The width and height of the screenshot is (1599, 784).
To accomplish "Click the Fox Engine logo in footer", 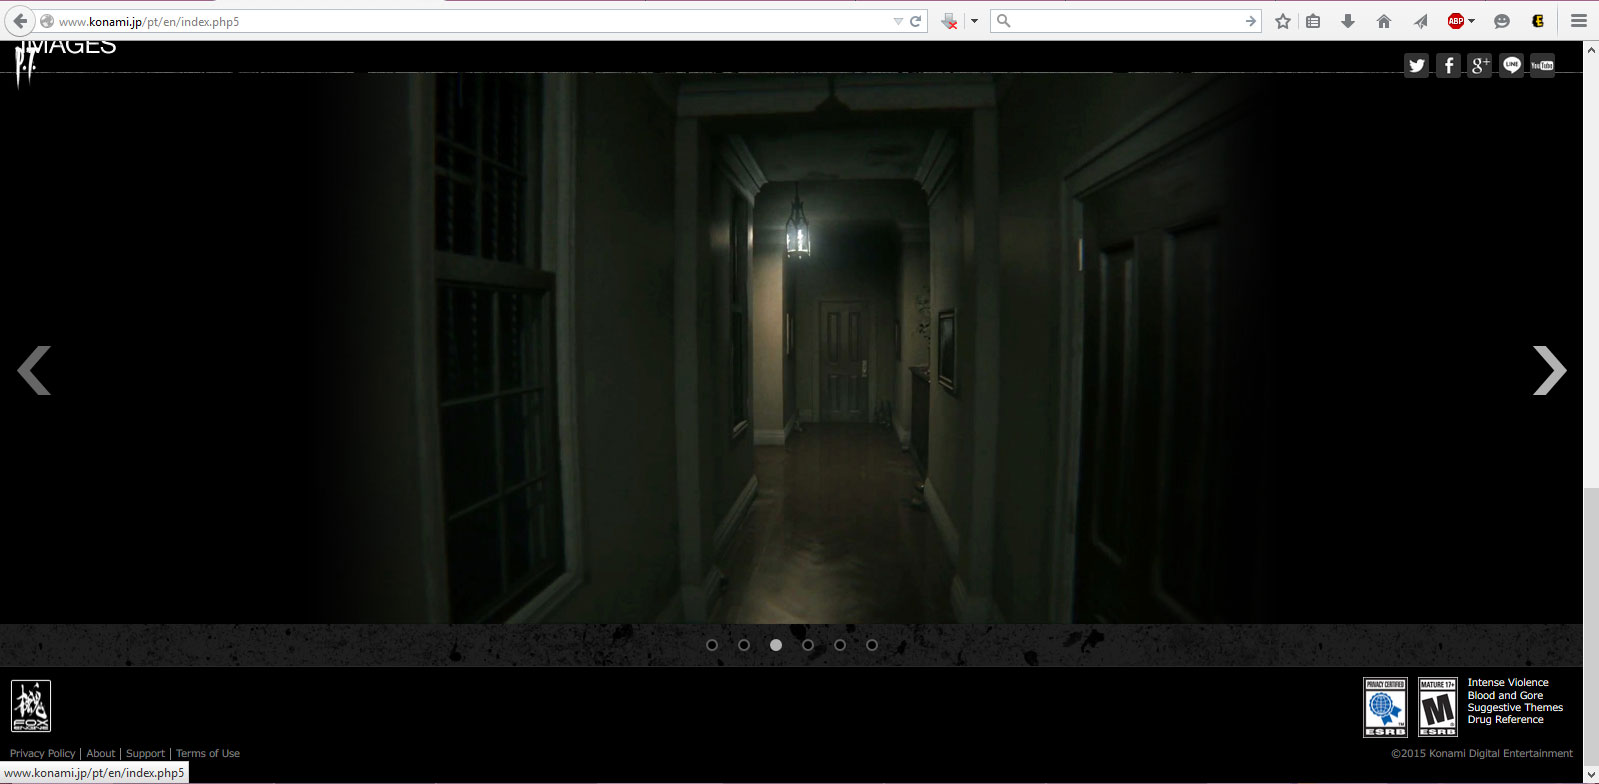I will (30, 706).
